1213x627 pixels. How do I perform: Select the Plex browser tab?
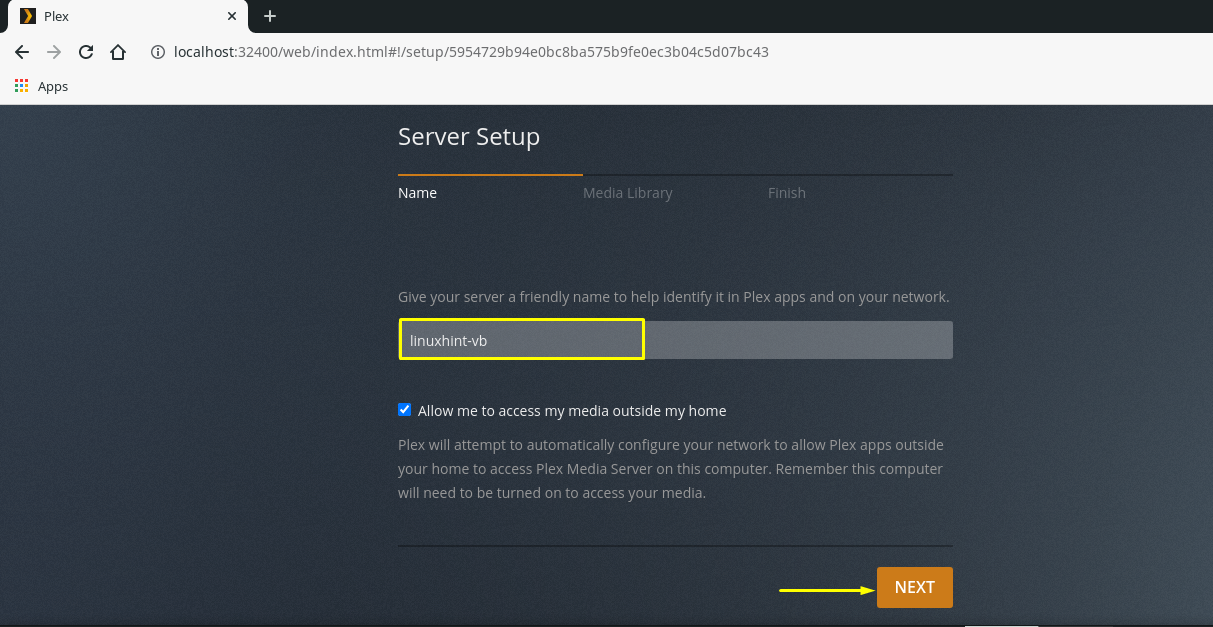tap(127, 16)
